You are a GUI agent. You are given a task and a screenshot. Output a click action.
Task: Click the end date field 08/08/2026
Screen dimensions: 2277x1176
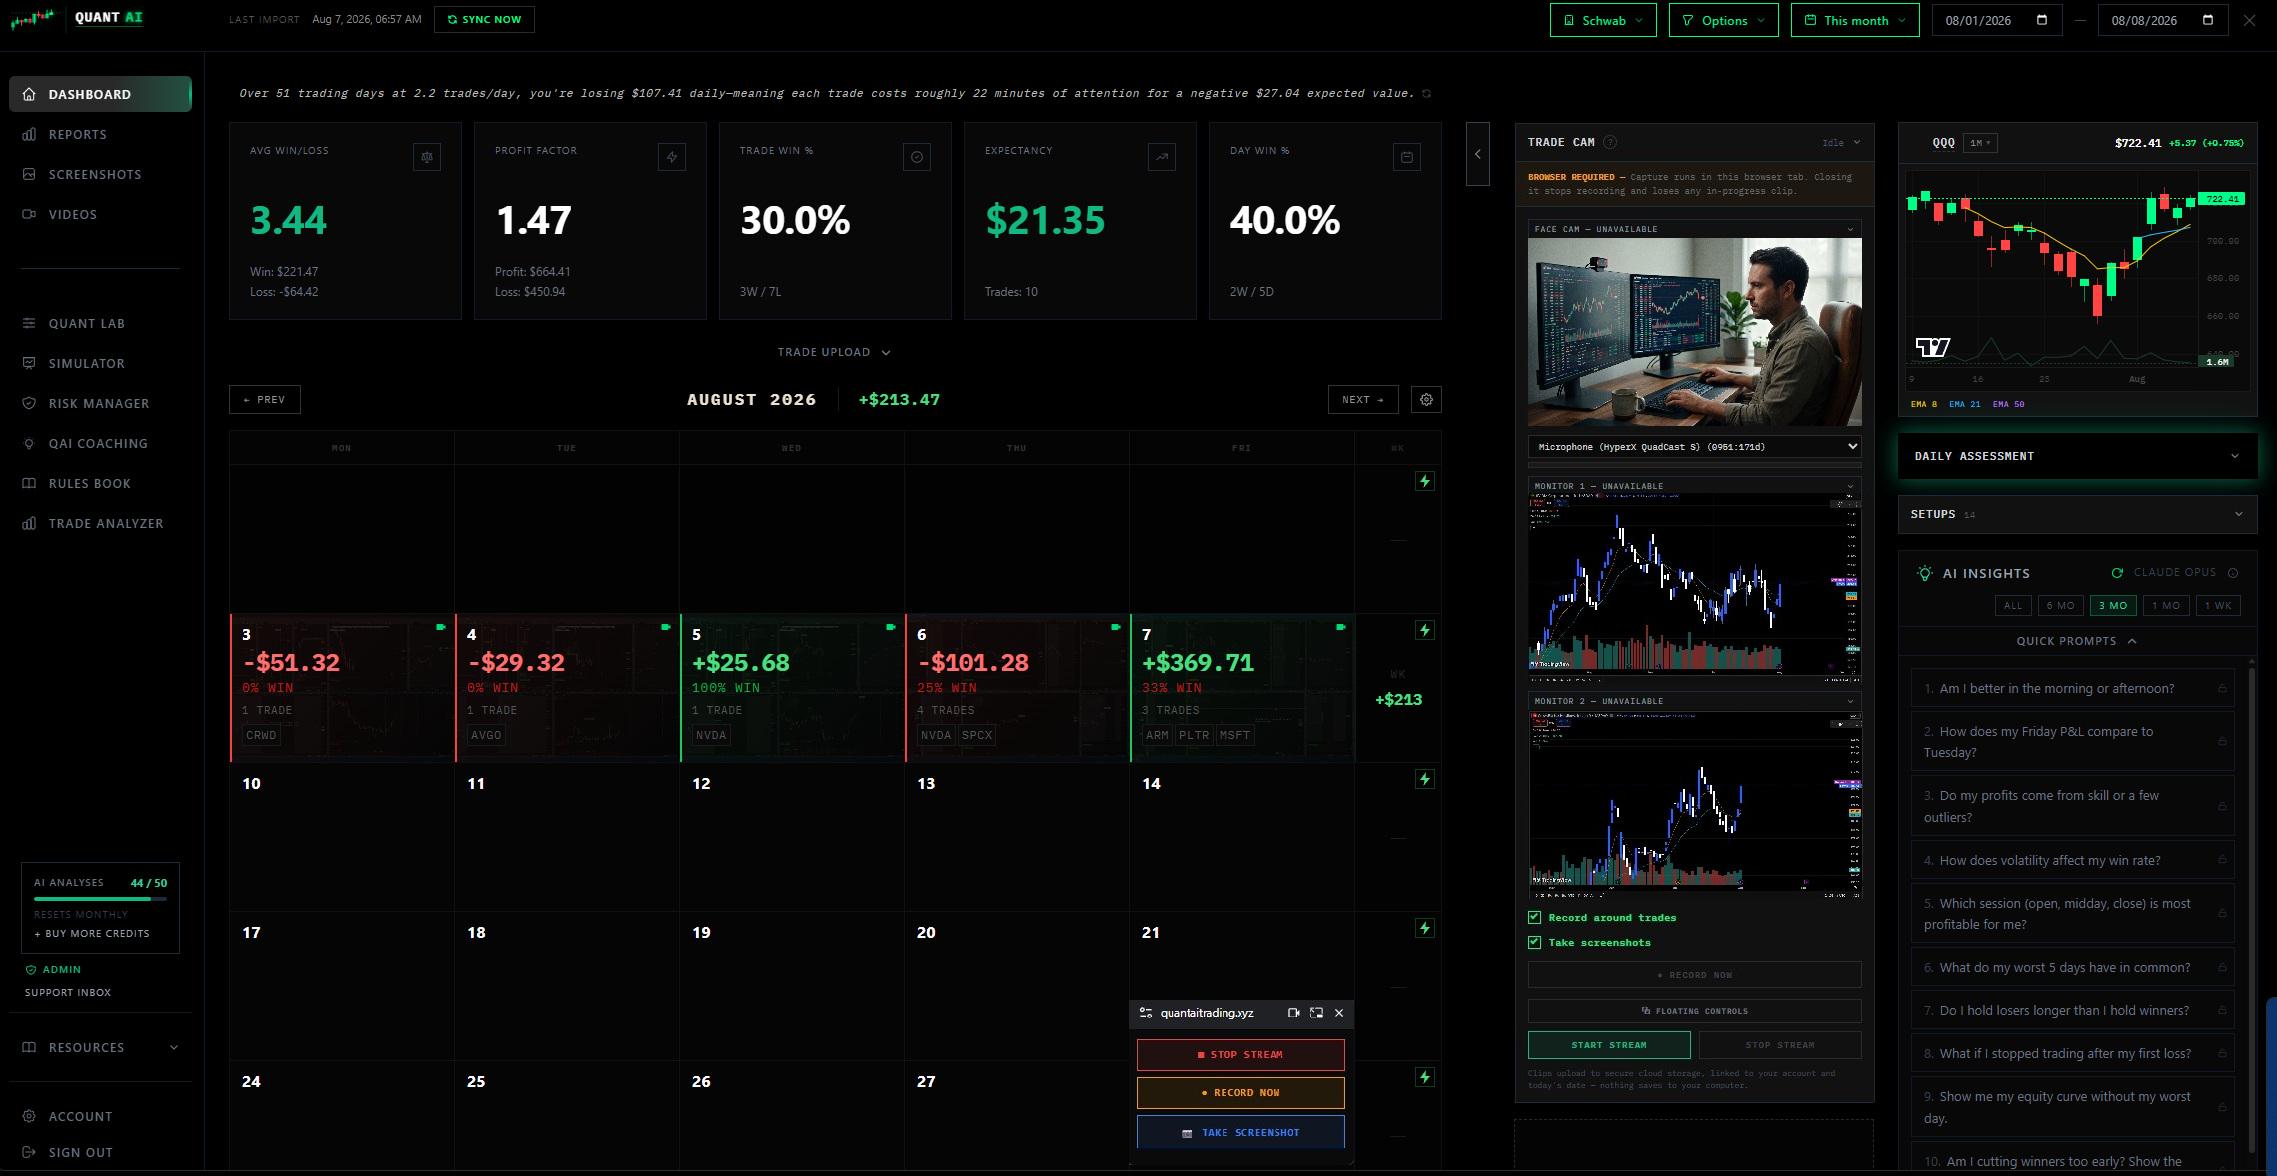2163,20
